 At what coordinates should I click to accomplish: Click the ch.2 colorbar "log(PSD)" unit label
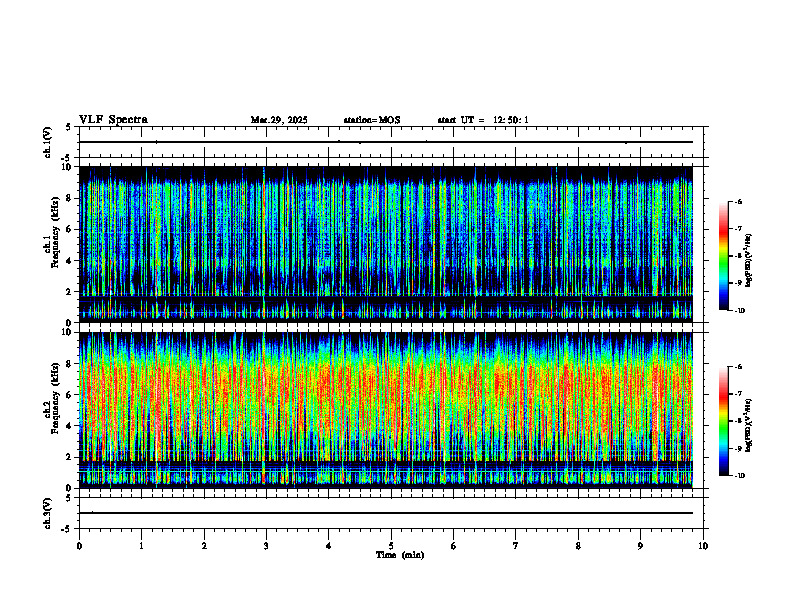pos(749,425)
